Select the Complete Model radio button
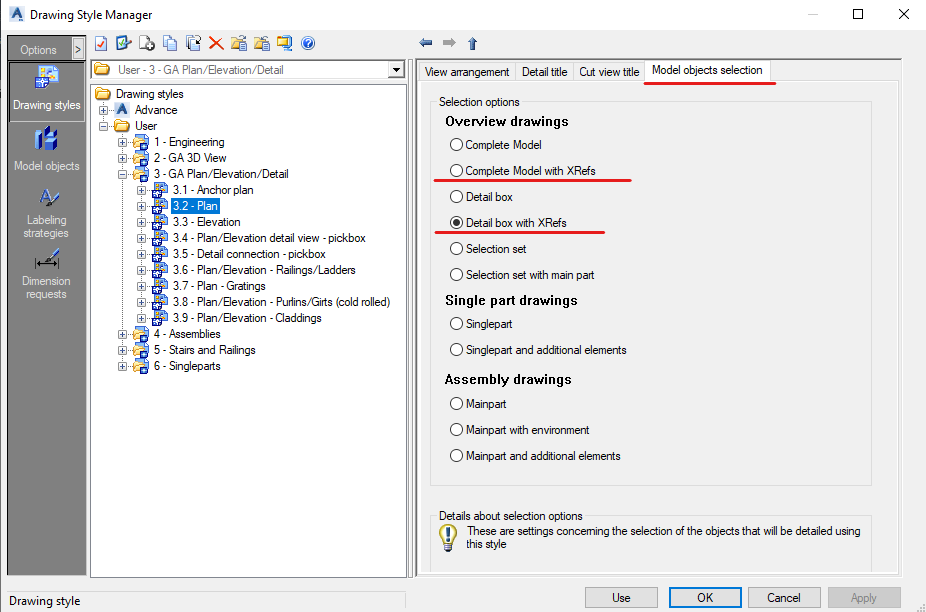The image size is (926, 612). 456,145
